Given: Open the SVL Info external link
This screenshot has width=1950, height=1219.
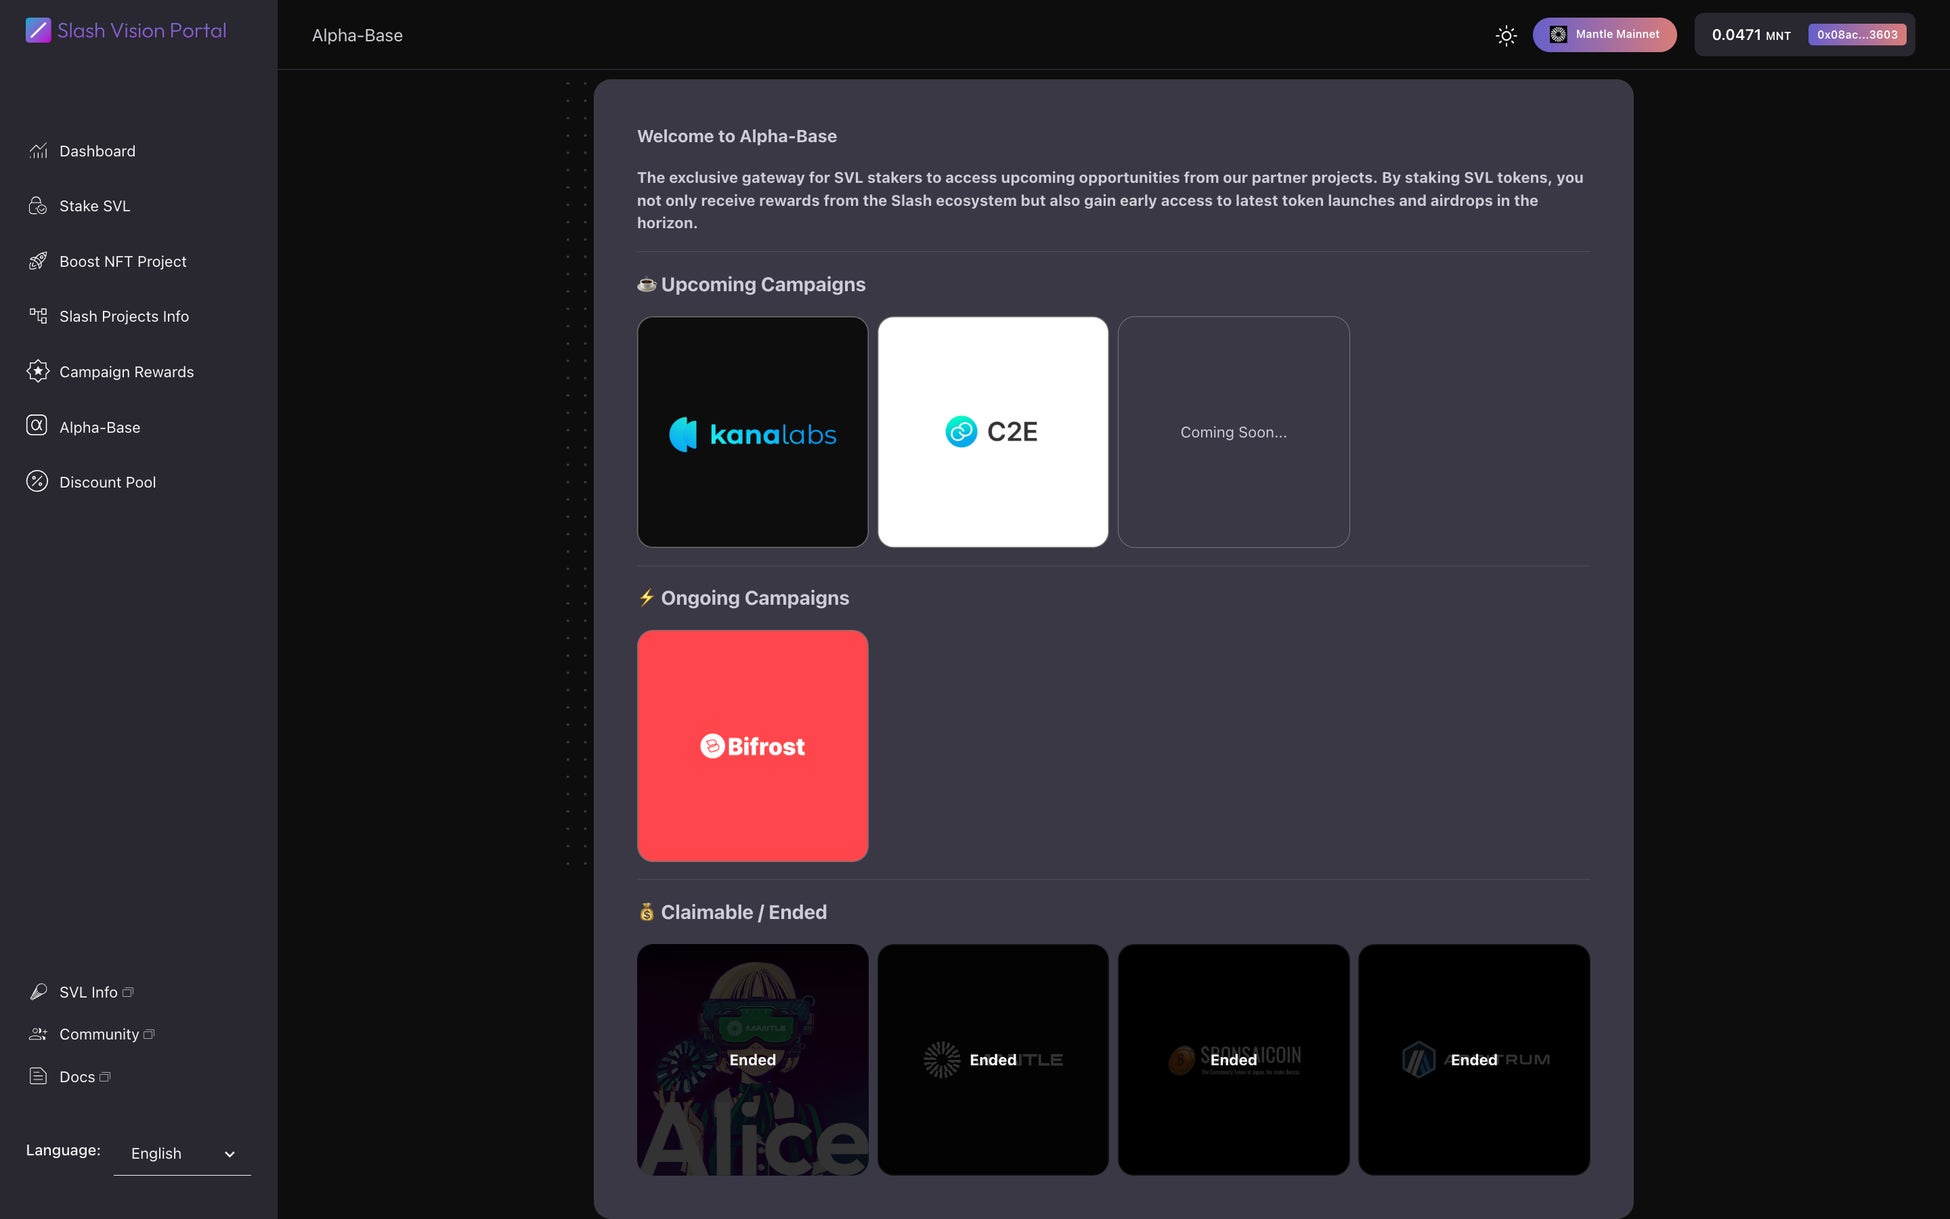Looking at the screenshot, I should point(89,992).
